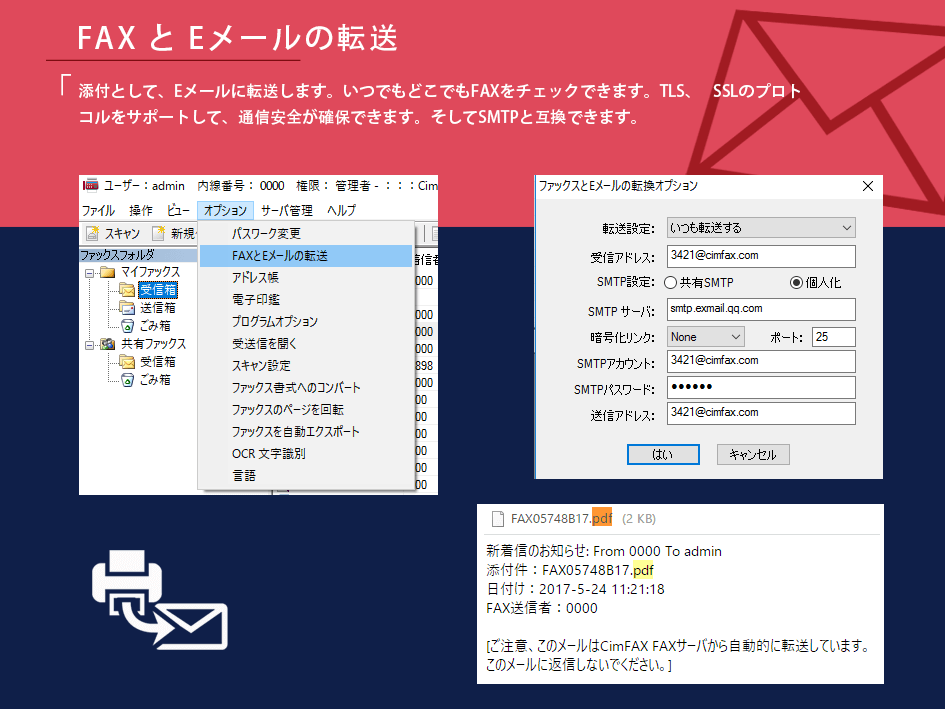The image size is (945, 709).
Task: Click the 送信アドレス input field
Action: pyautogui.click(x=761, y=414)
